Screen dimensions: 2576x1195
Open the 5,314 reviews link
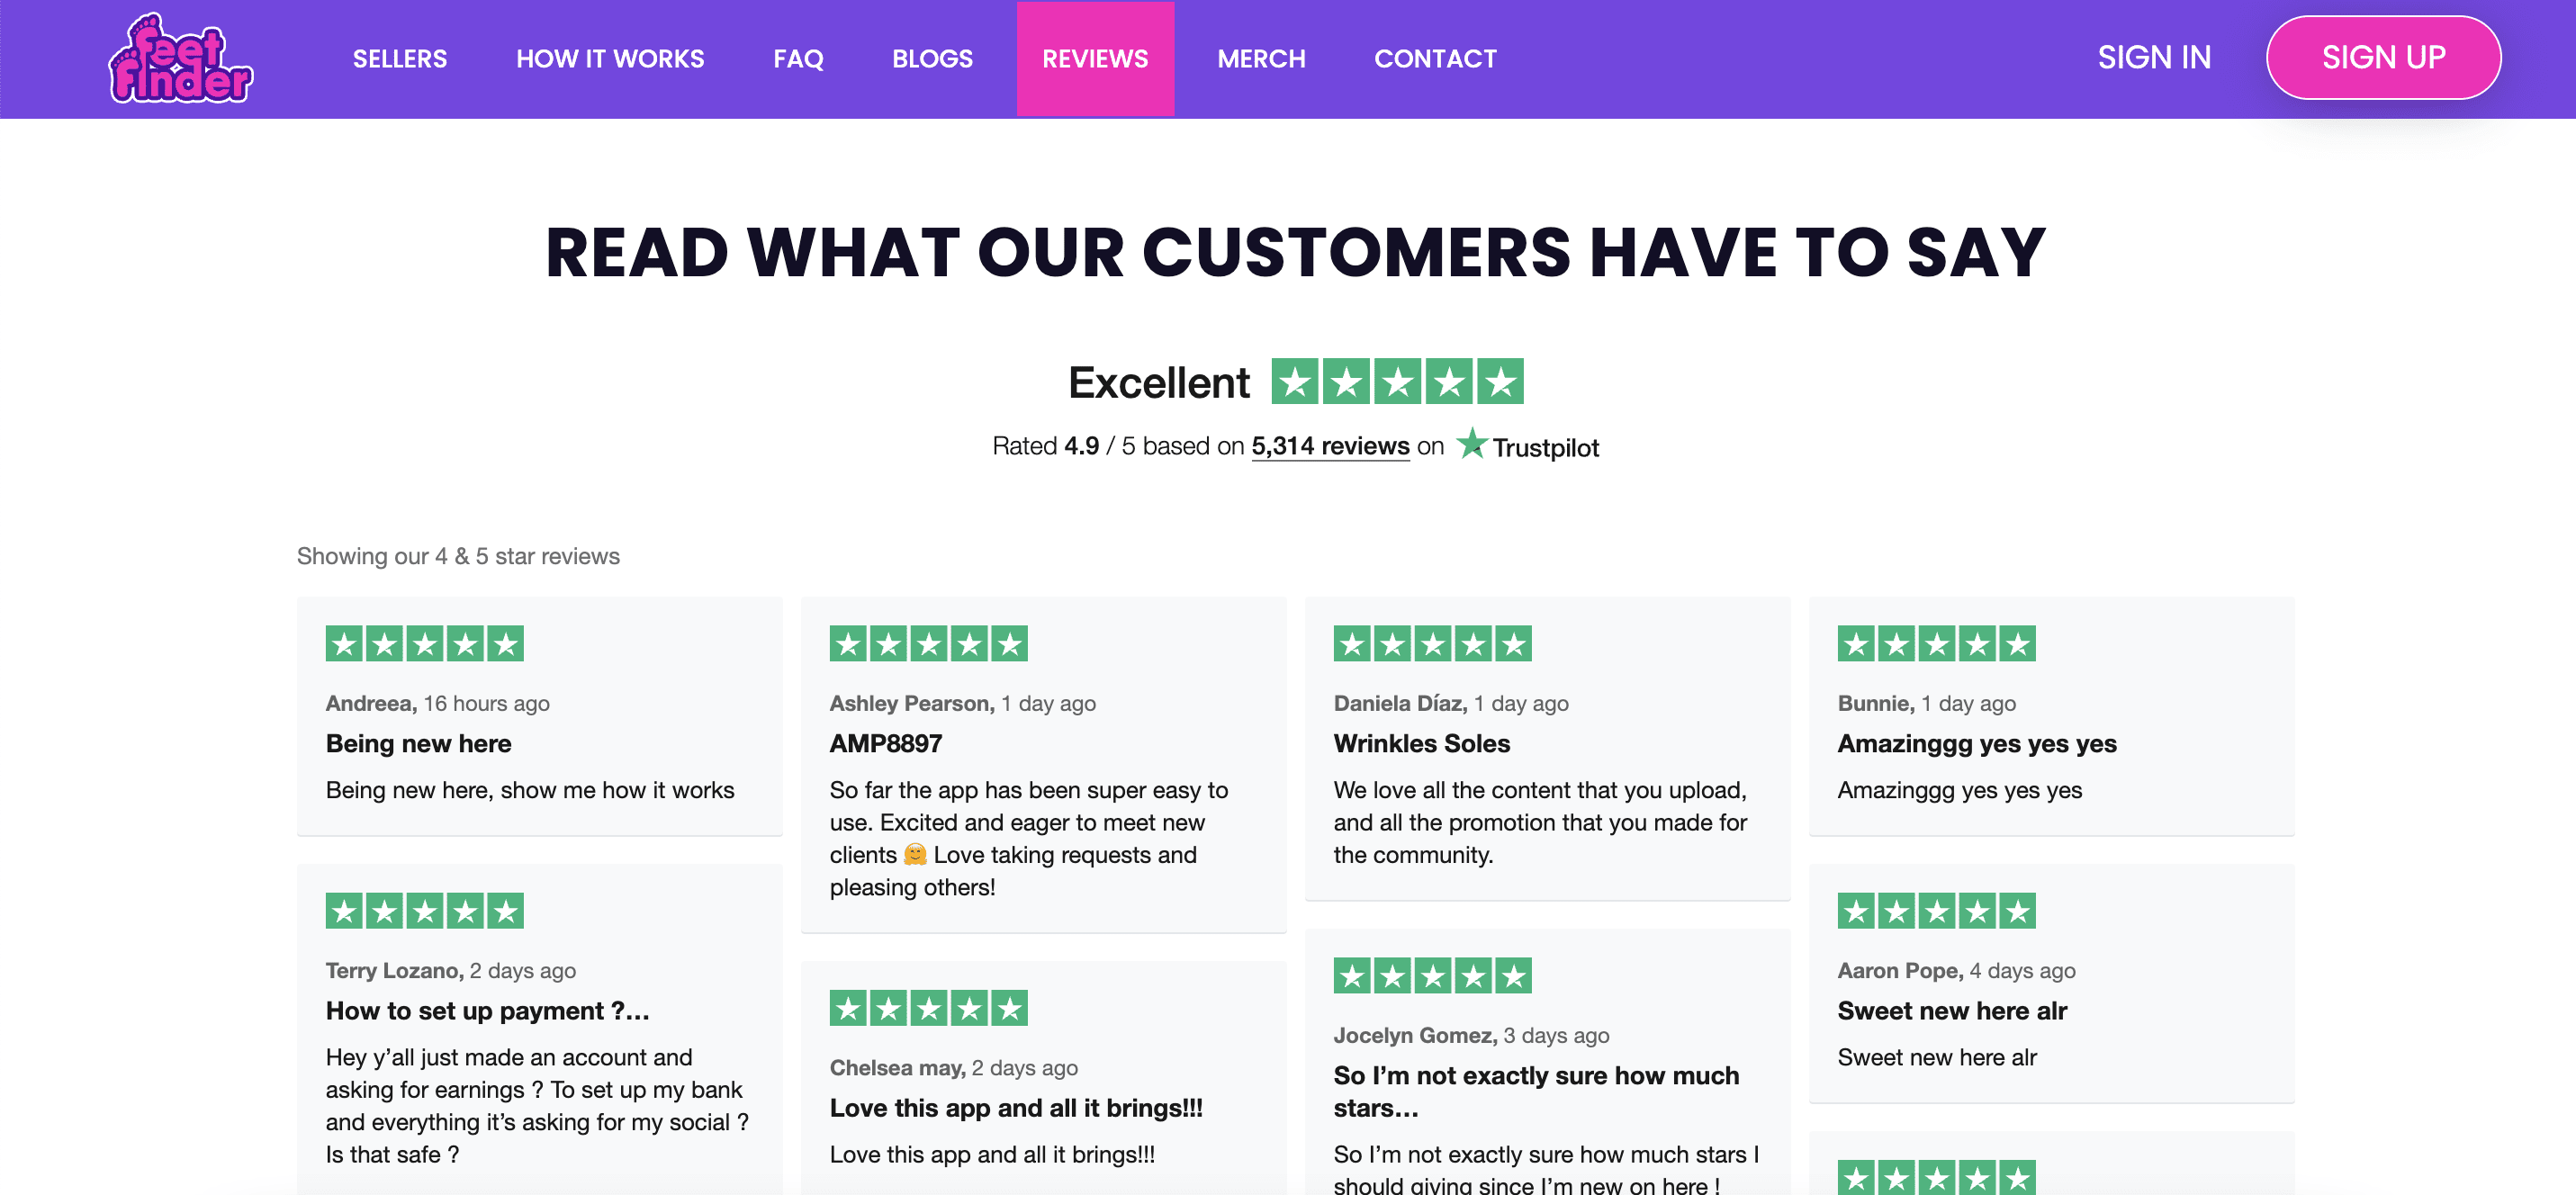tap(1330, 446)
